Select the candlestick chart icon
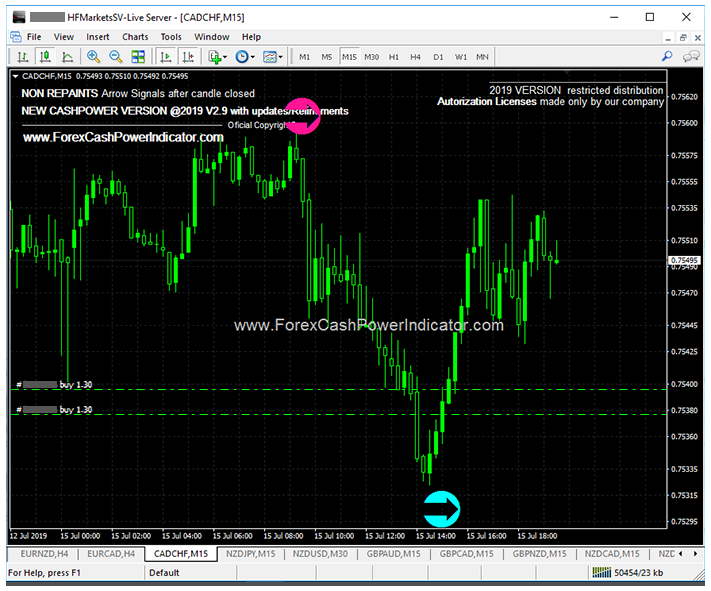Screen dimensions: 711x591 coord(45,57)
